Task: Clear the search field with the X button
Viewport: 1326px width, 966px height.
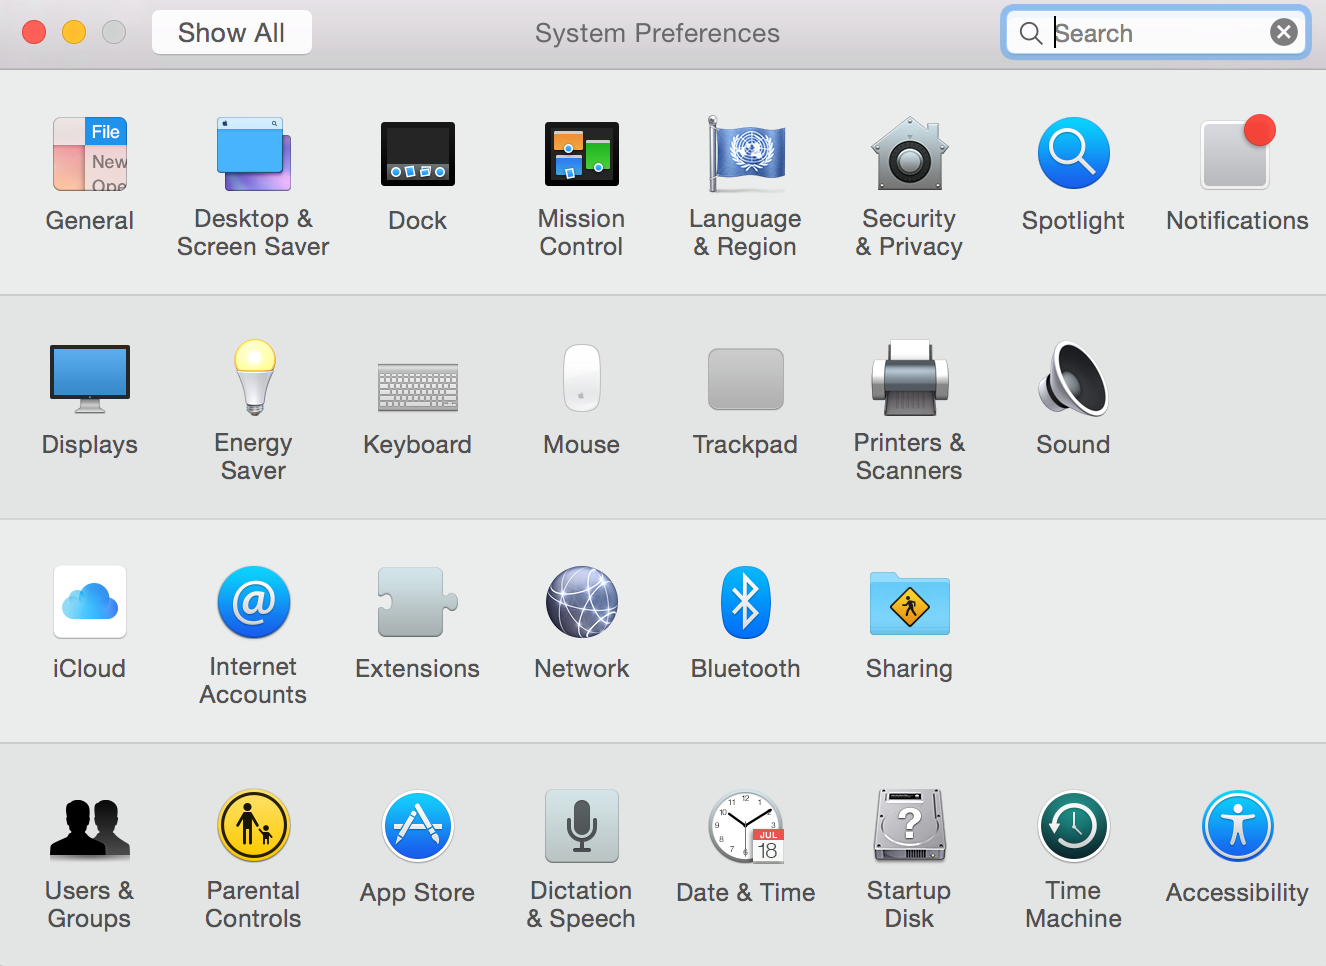Action: click(x=1284, y=33)
